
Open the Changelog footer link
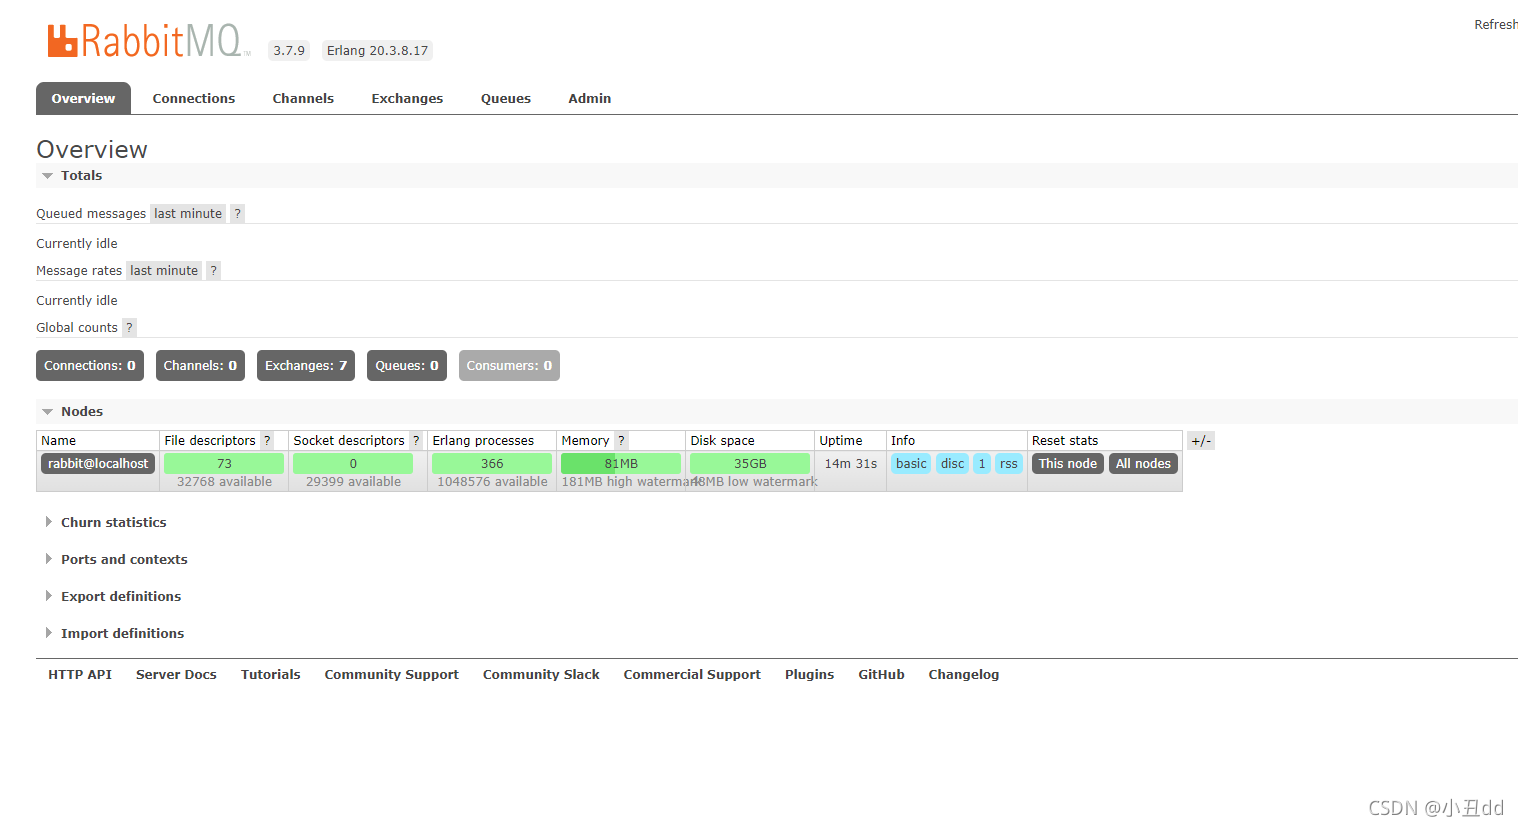964,675
